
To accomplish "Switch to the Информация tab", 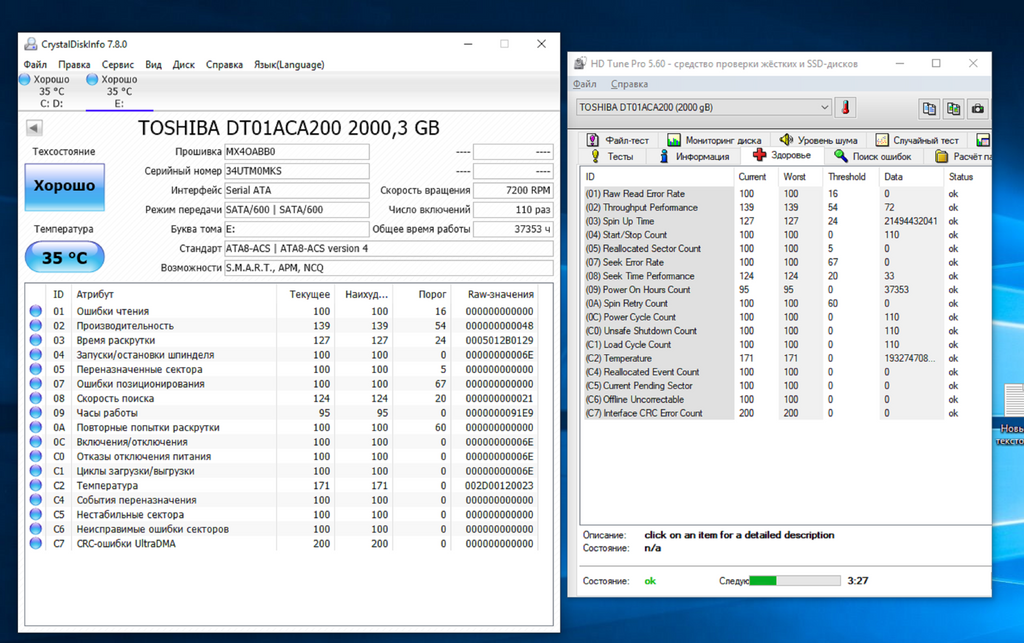I will click(x=694, y=156).
